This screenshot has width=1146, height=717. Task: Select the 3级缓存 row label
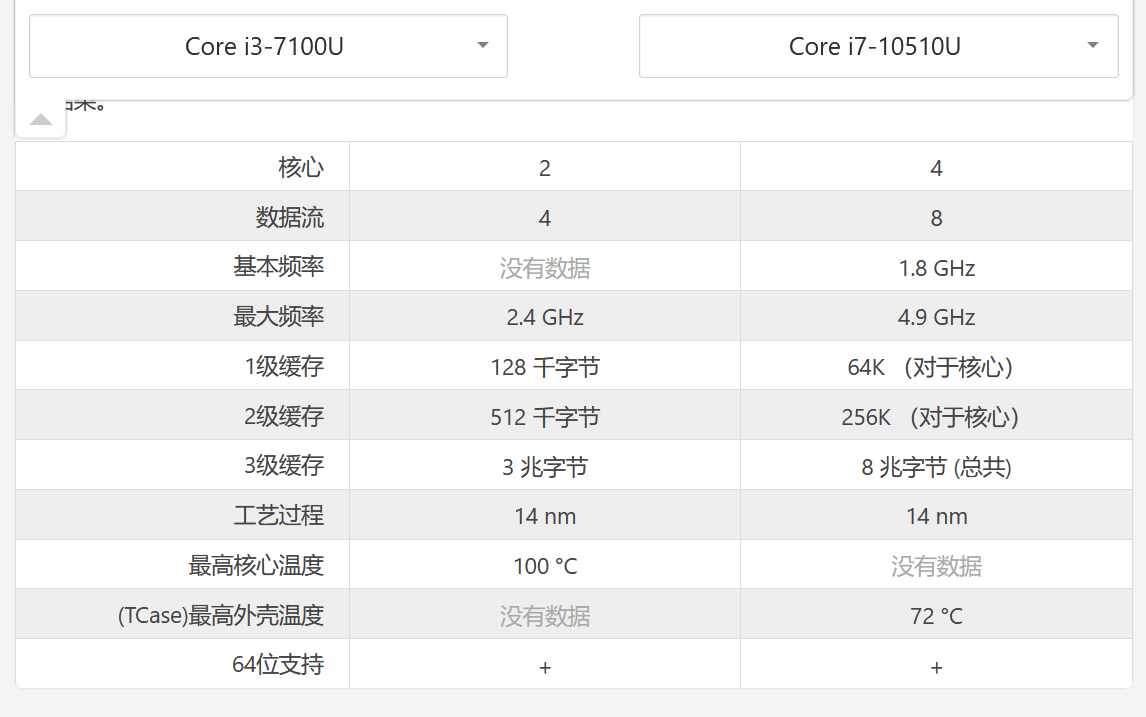(284, 466)
